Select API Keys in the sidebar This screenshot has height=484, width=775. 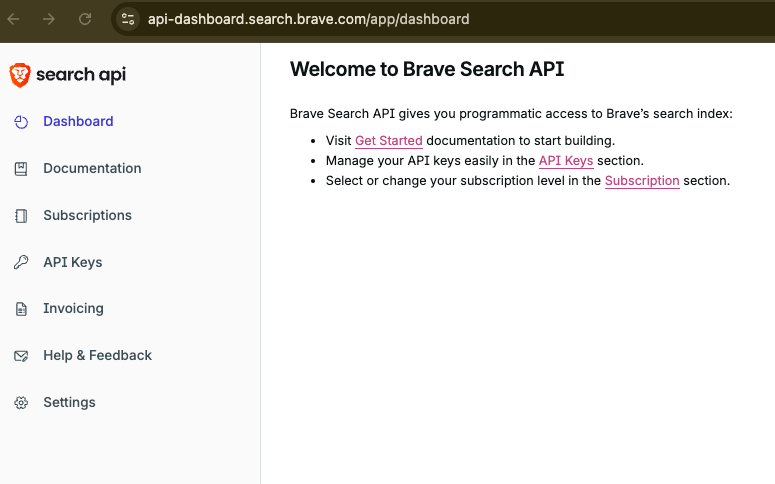coord(73,262)
